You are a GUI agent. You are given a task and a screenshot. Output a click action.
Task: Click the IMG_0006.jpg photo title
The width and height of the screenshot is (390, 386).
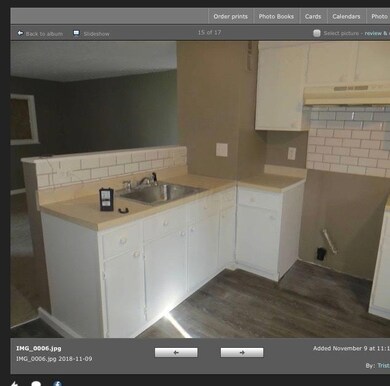pos(39,348)
